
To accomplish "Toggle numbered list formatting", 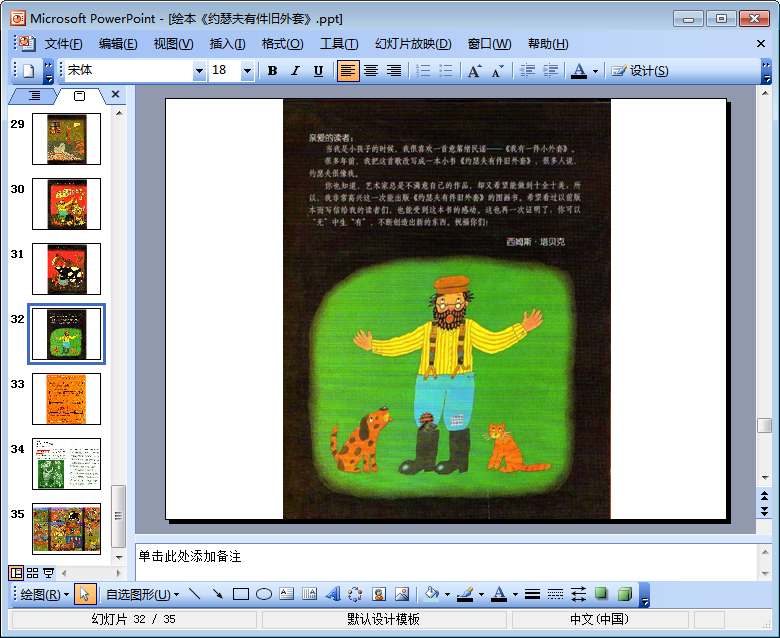I will click(423, 71).
